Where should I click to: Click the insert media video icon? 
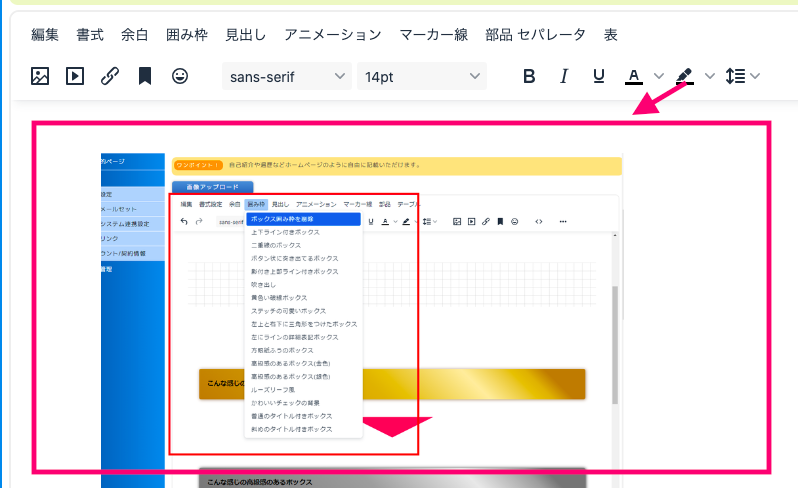(75, 76)
